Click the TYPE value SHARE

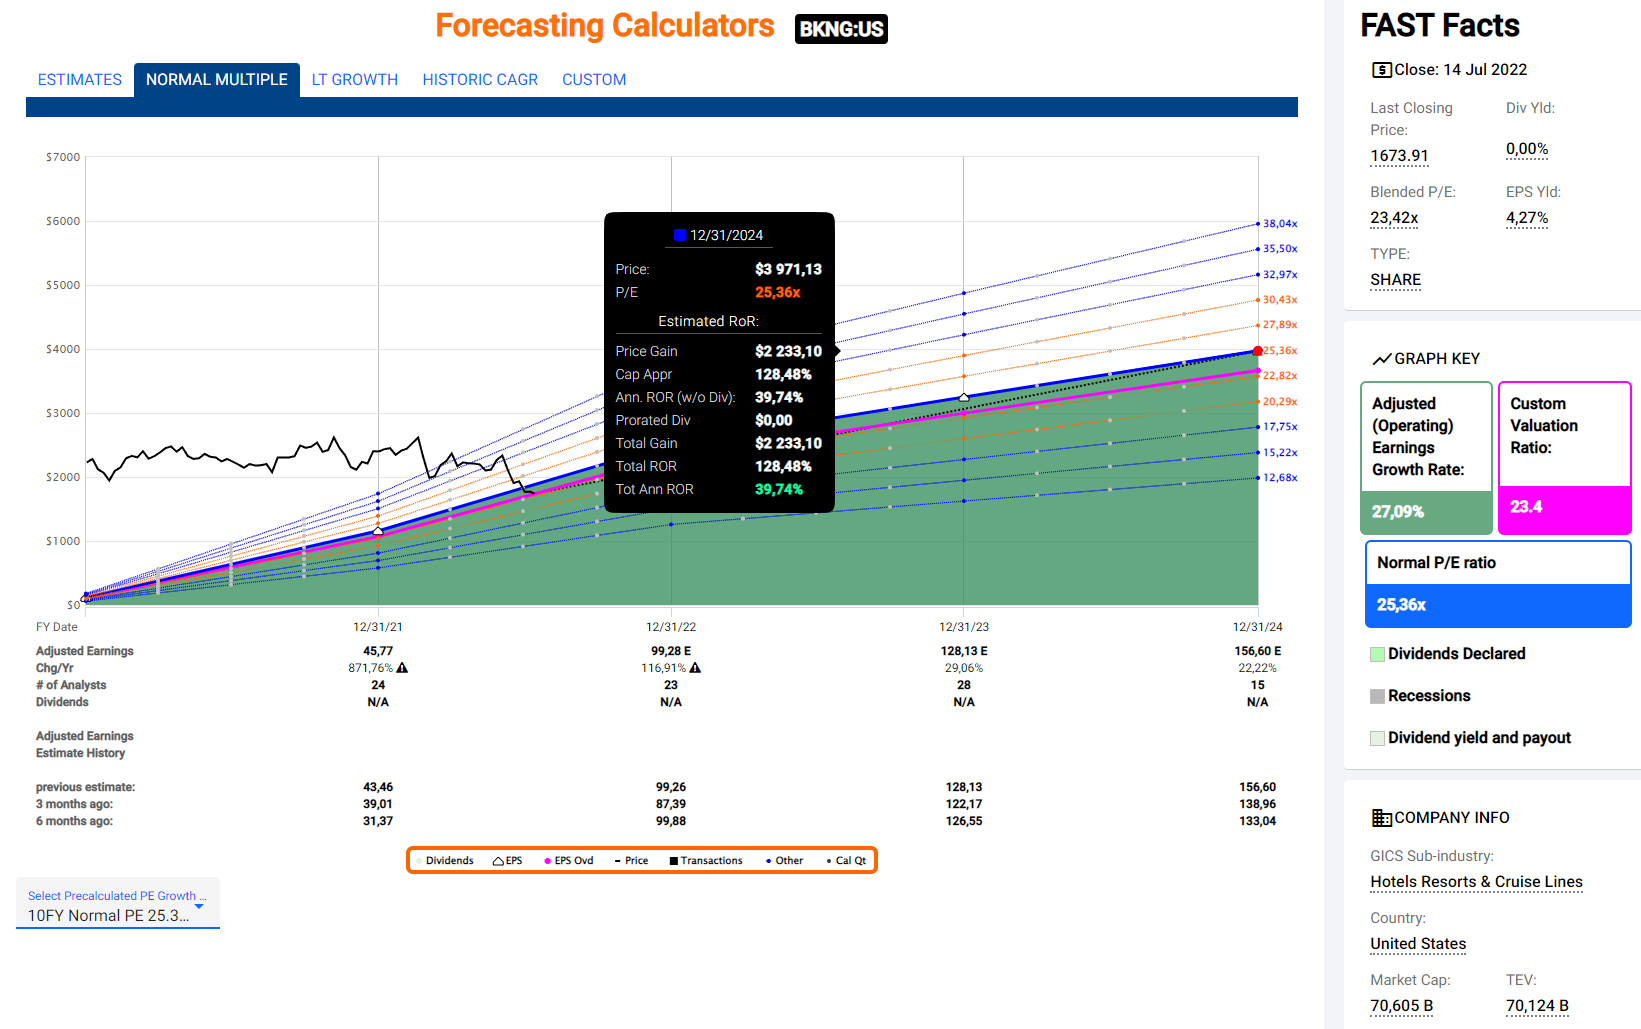pos(1395,280)
